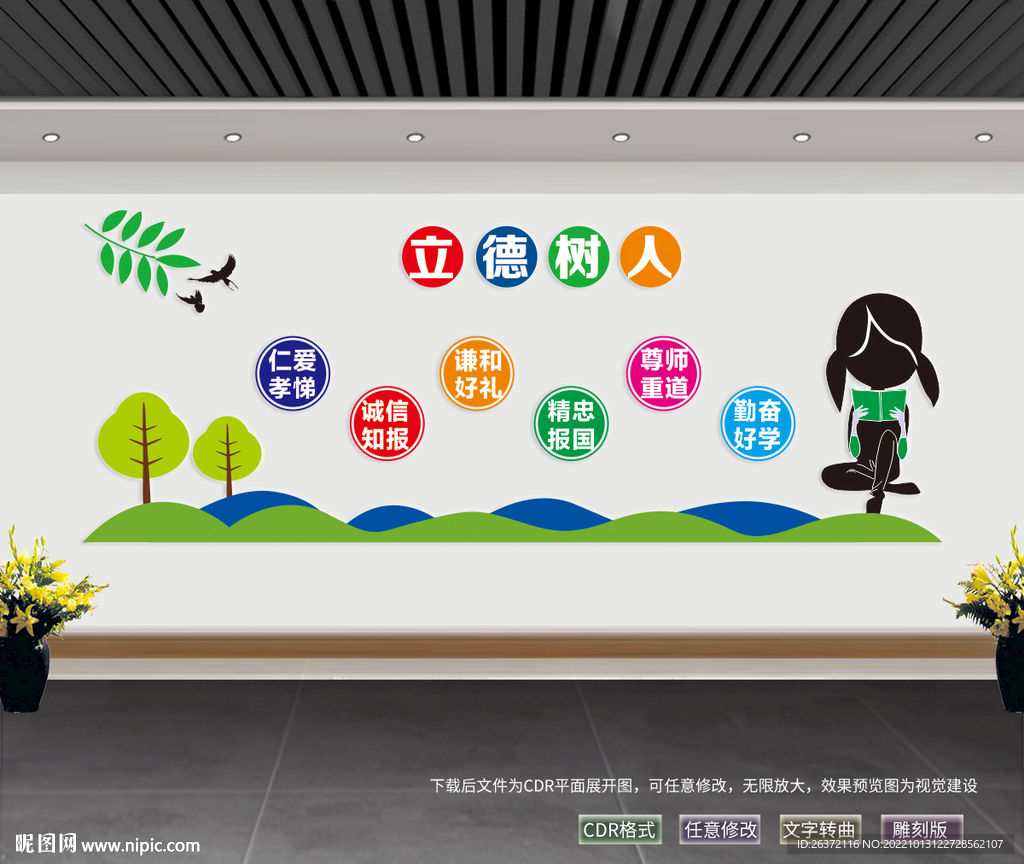
Task: Select the 仁爱孝悌 navy badge
Action: point(293,374)
